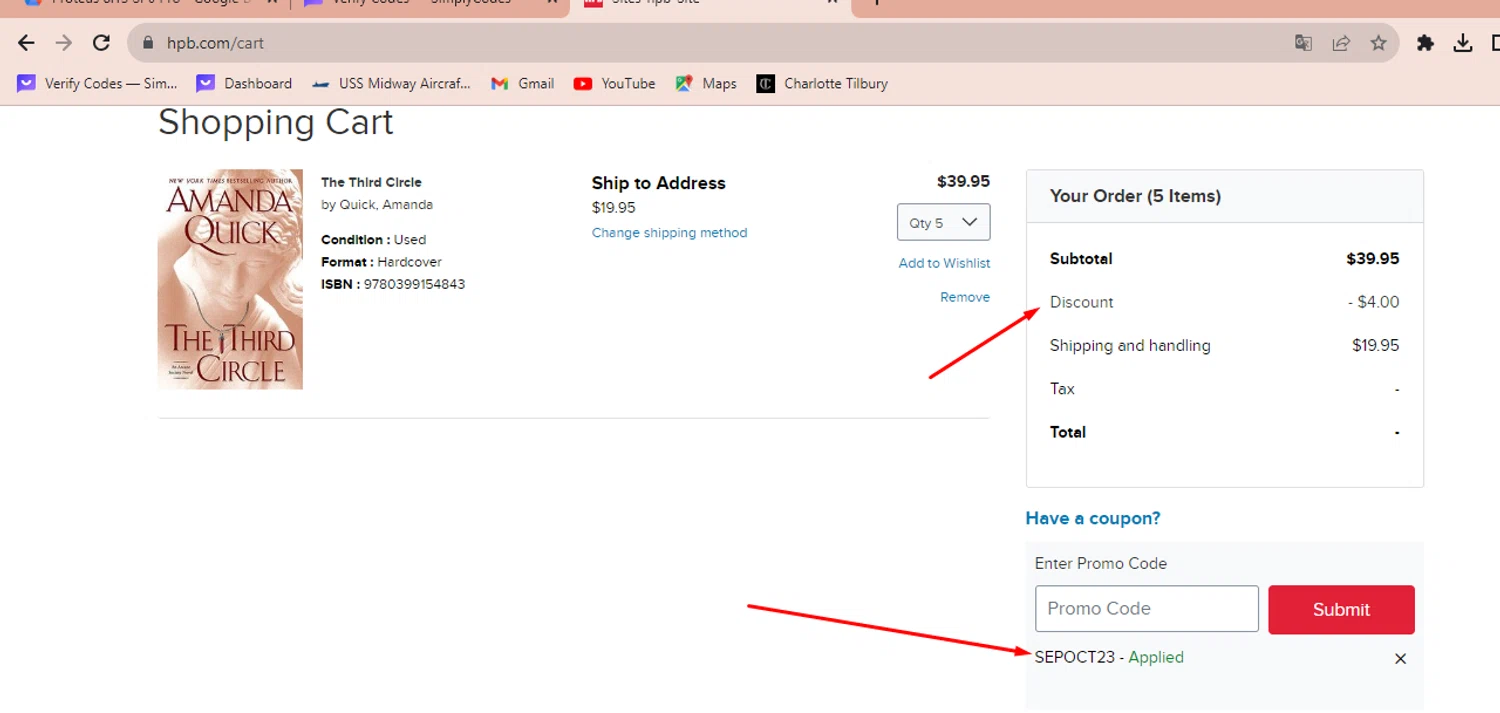
Task: Click the Subtotal $39.95 value
Action: 1372,258
